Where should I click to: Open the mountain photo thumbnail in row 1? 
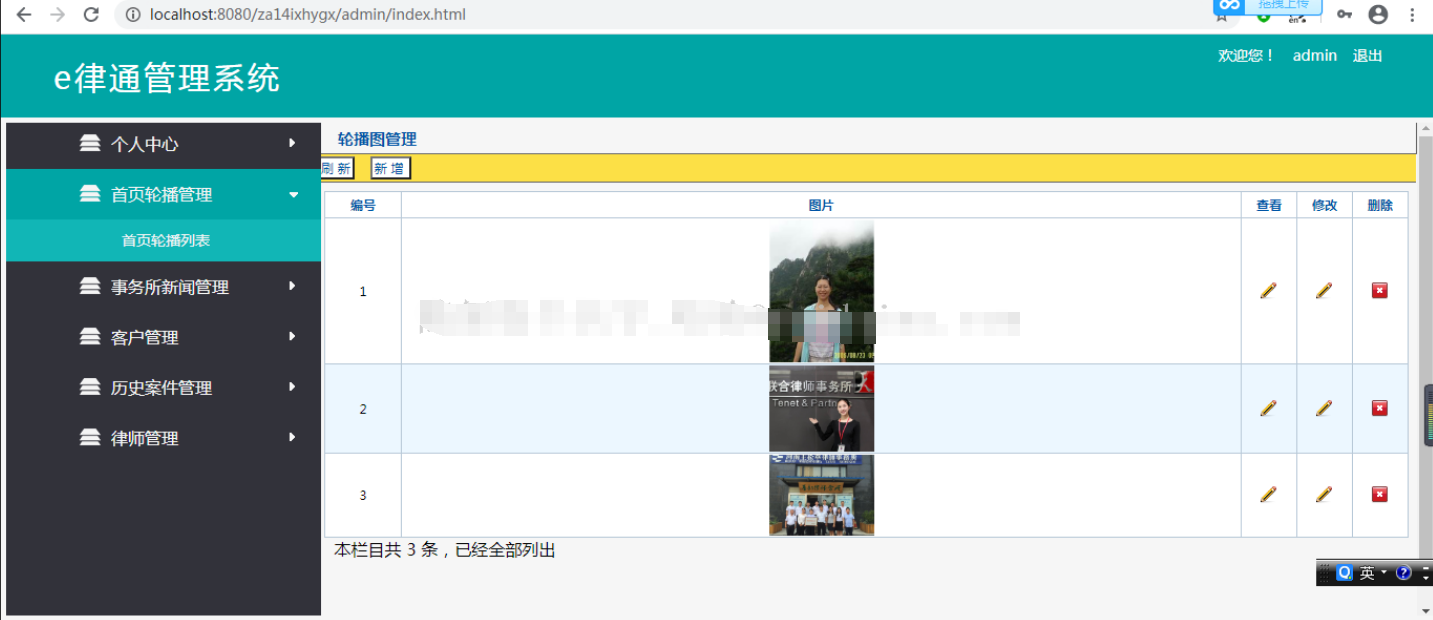pyautogui.click(x=822, y=291)
